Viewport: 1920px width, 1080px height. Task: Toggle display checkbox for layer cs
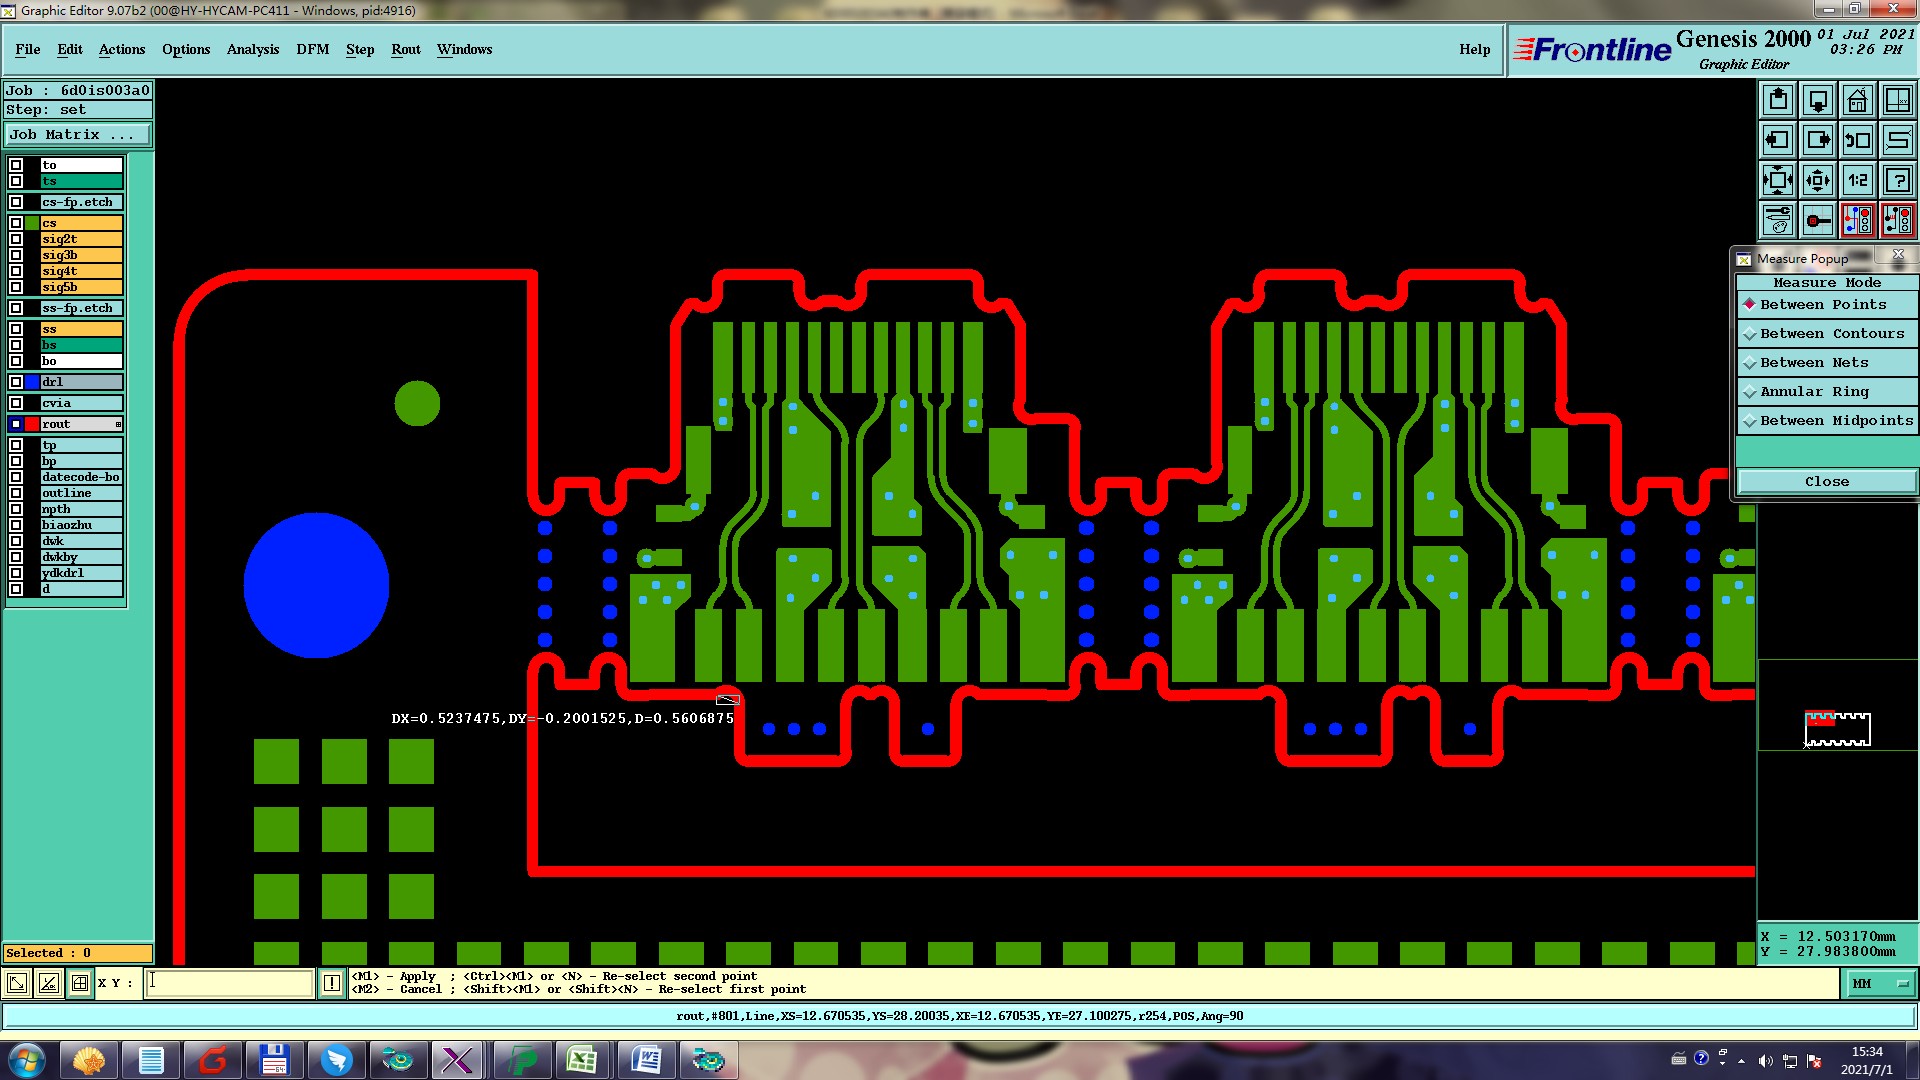16,223
